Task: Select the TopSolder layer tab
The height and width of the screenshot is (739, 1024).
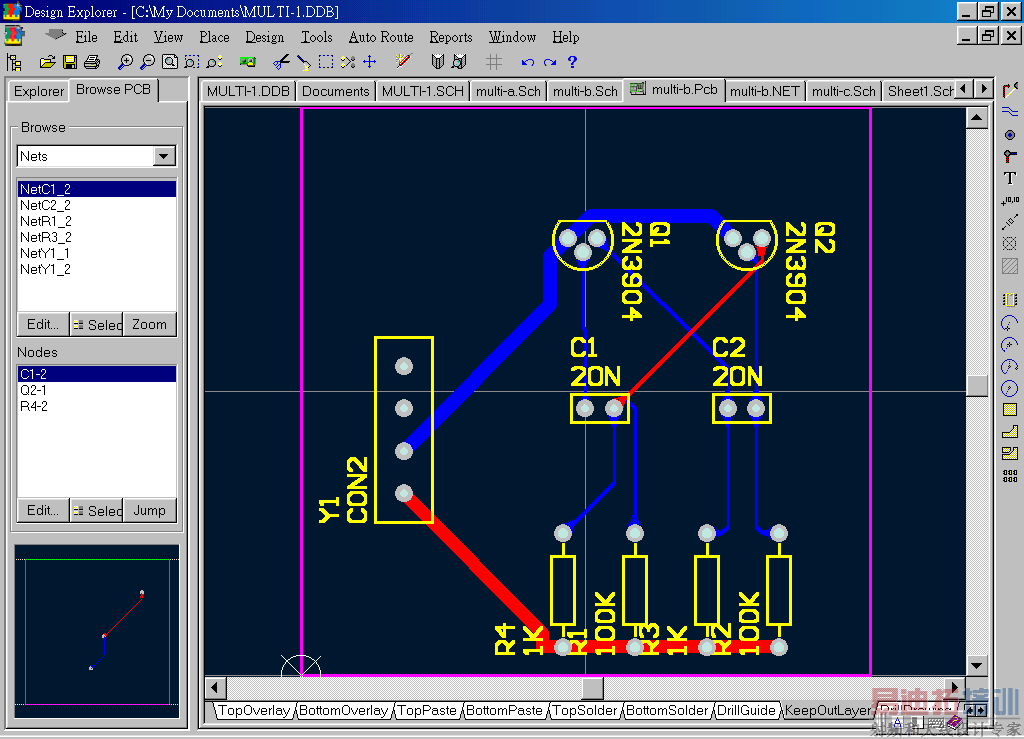Action: (x=584, y=711)
